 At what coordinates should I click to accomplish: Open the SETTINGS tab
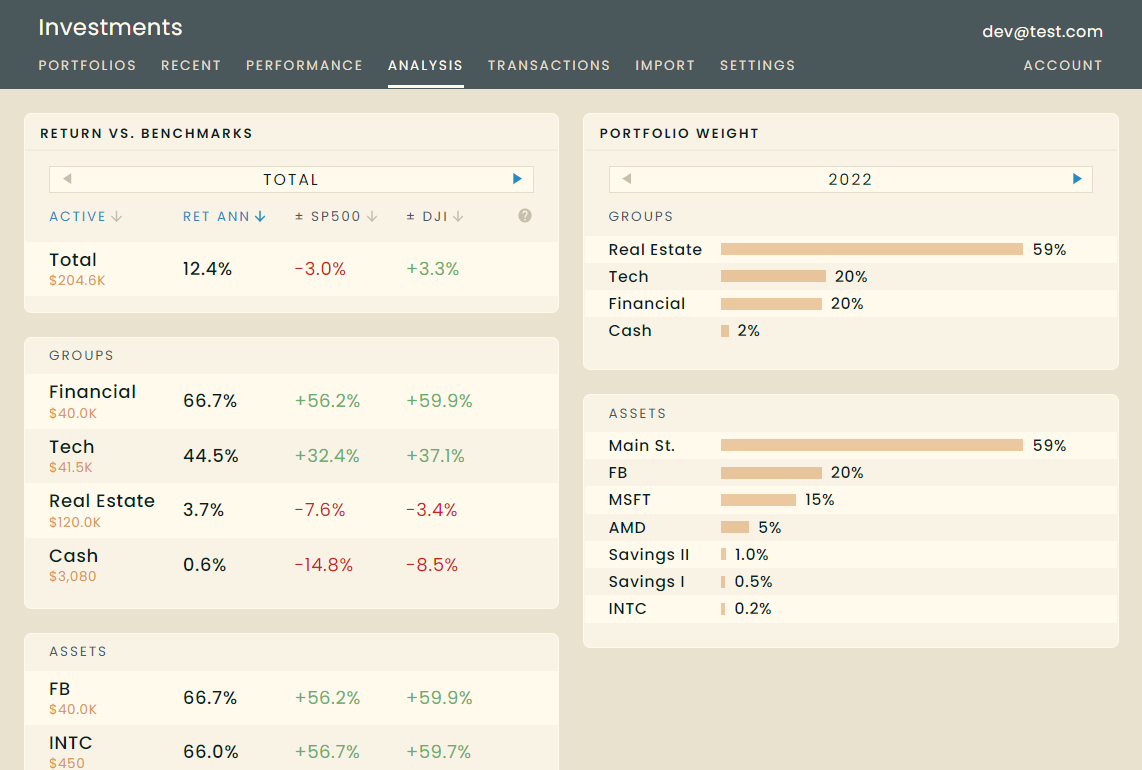(x=757, y=66)
